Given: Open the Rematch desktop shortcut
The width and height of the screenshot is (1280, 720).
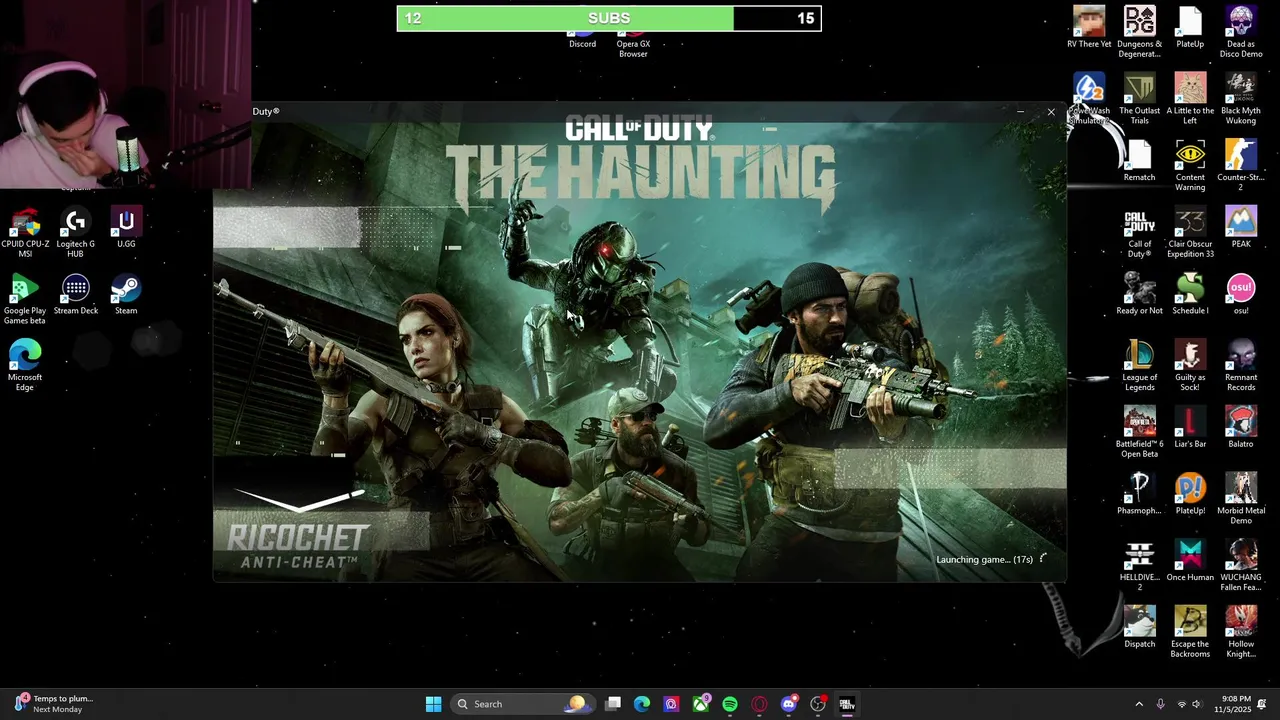Looking at the screenshot, I should pos(1139,160).
